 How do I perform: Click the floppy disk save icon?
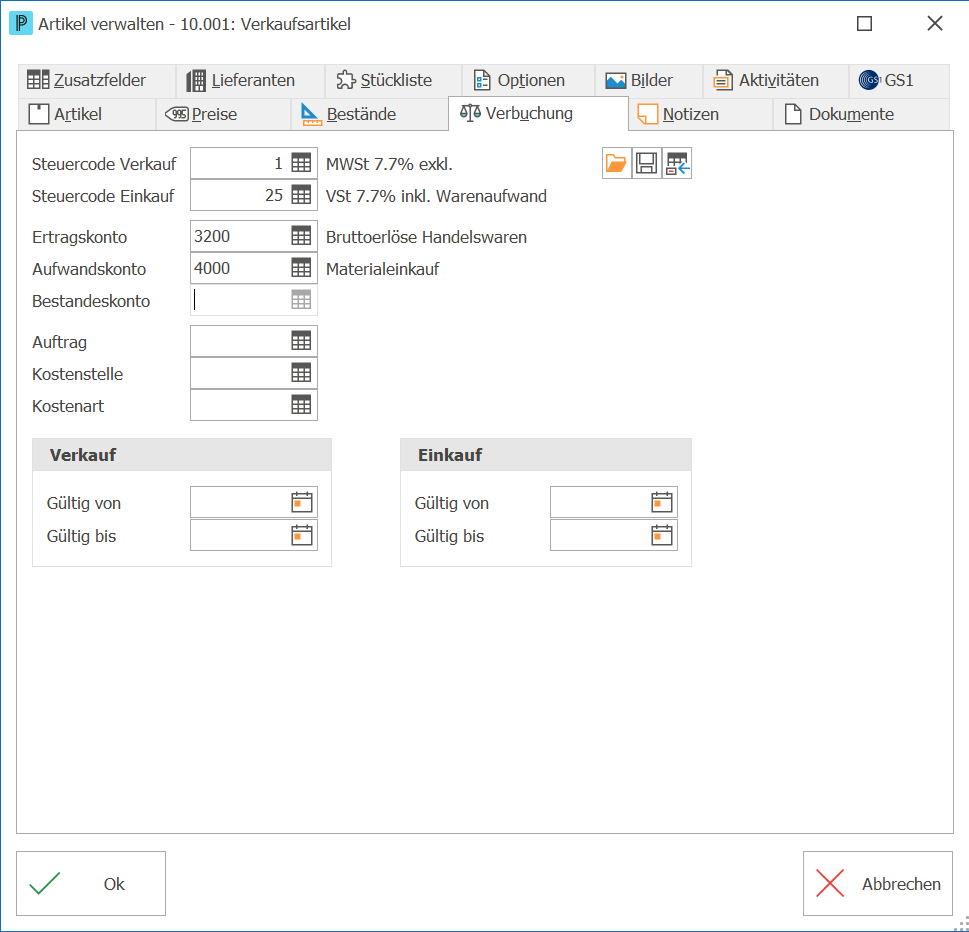click(646, 163)
